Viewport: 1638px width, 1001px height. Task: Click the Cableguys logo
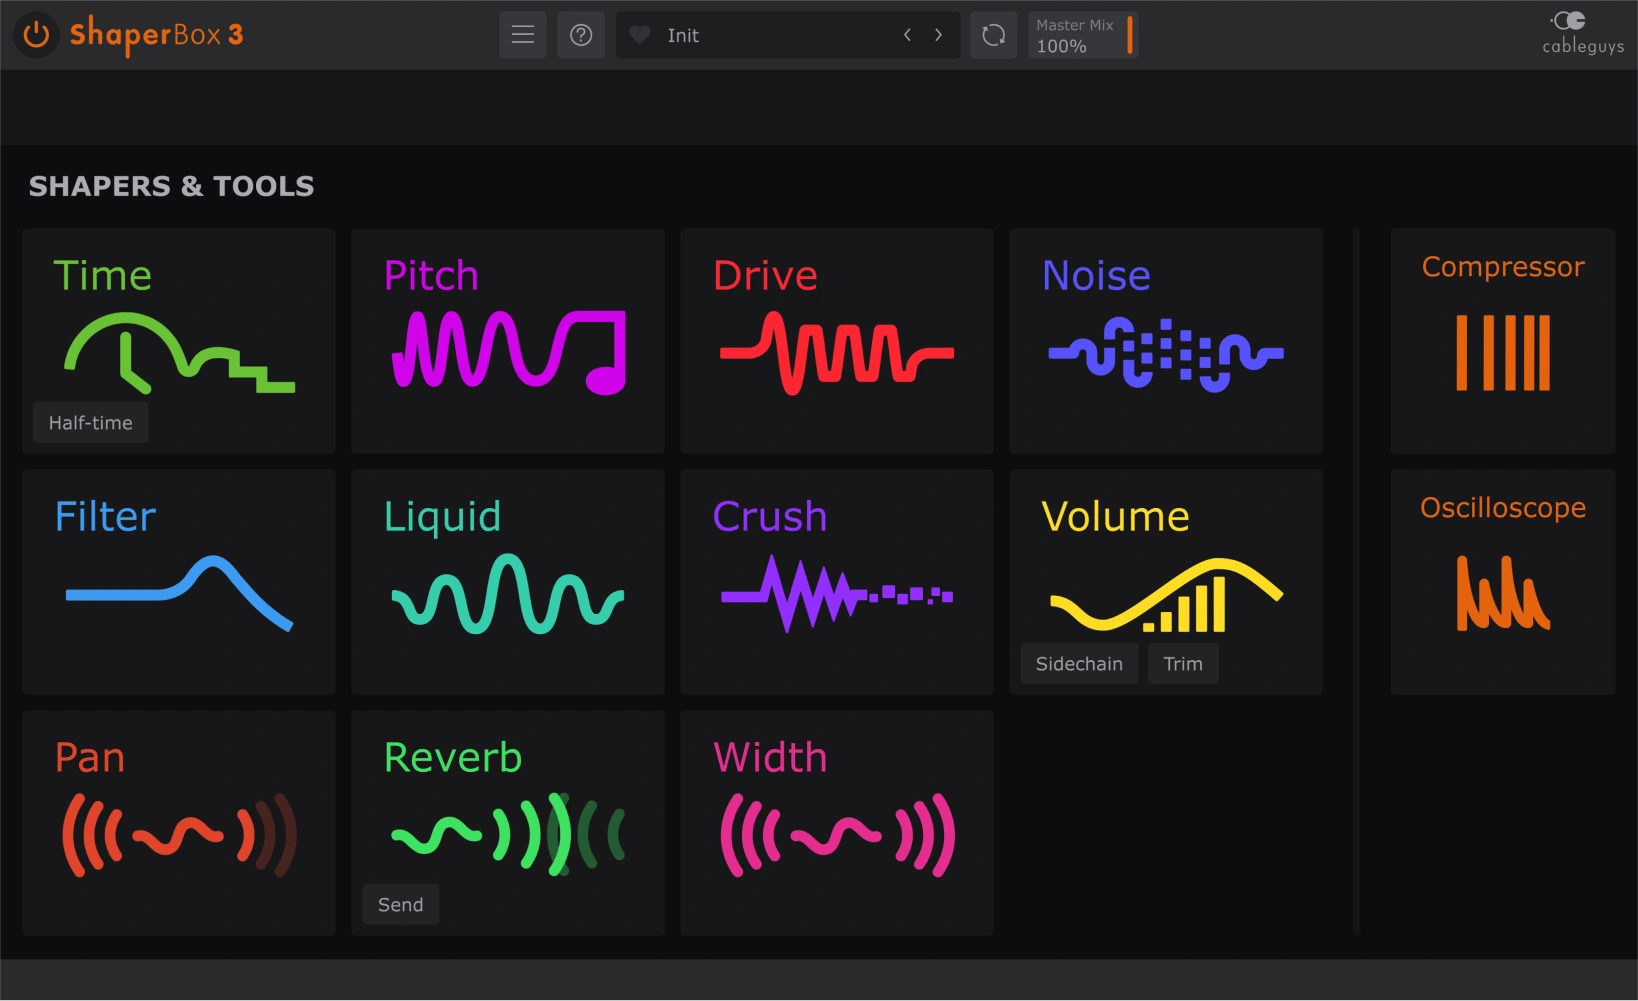pyautogui.click(x=1582, y=33)
